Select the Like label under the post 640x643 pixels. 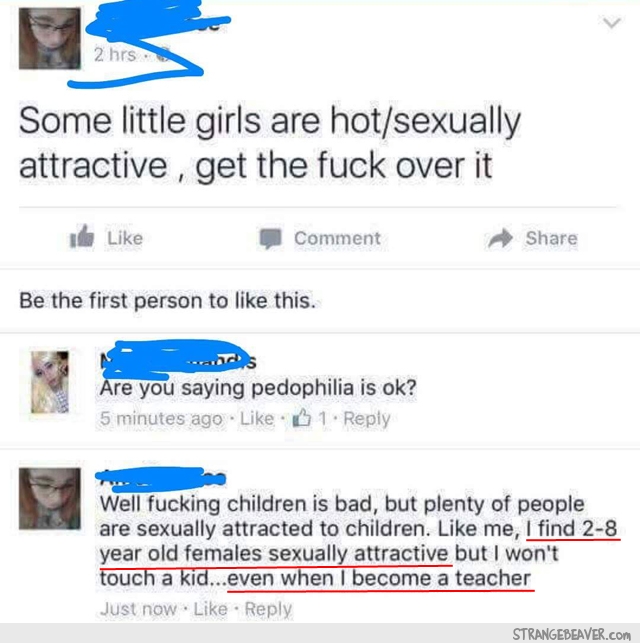(125, 238)
